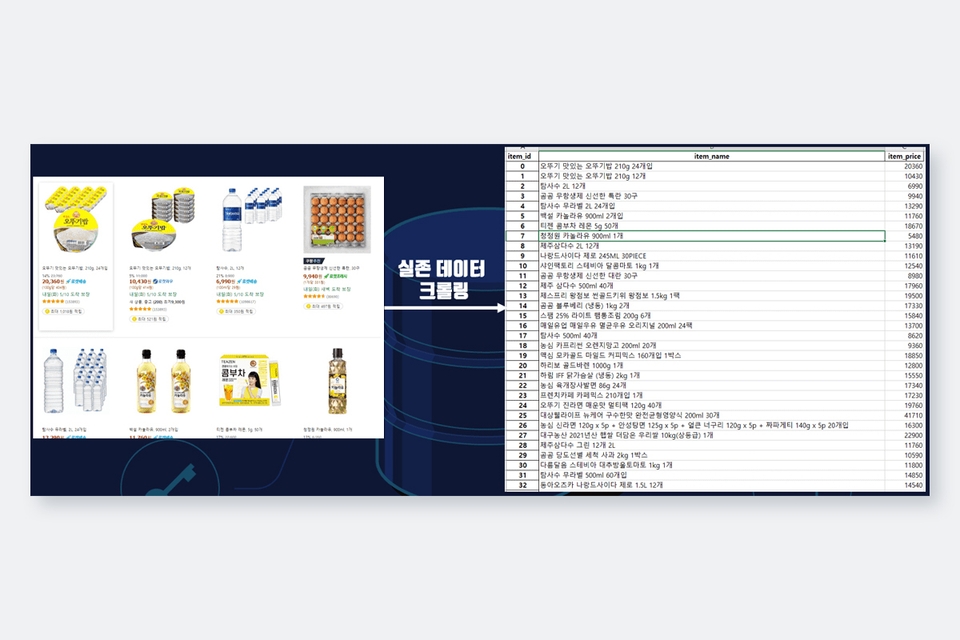Select '곰곰 블루베리 (냉동) 1kg 2개' cell
960x640 pixels.
point(711,306)
